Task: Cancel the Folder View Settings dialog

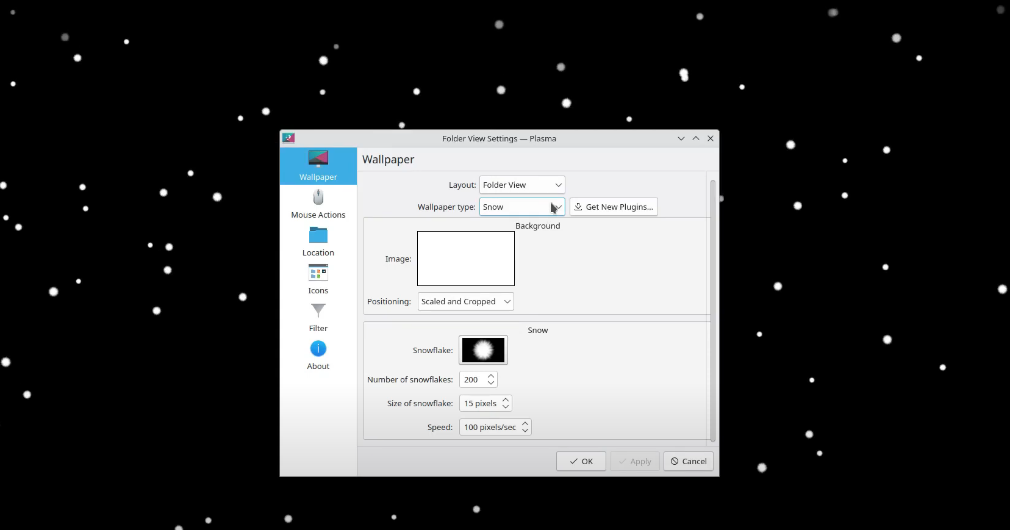Action: 689,461
